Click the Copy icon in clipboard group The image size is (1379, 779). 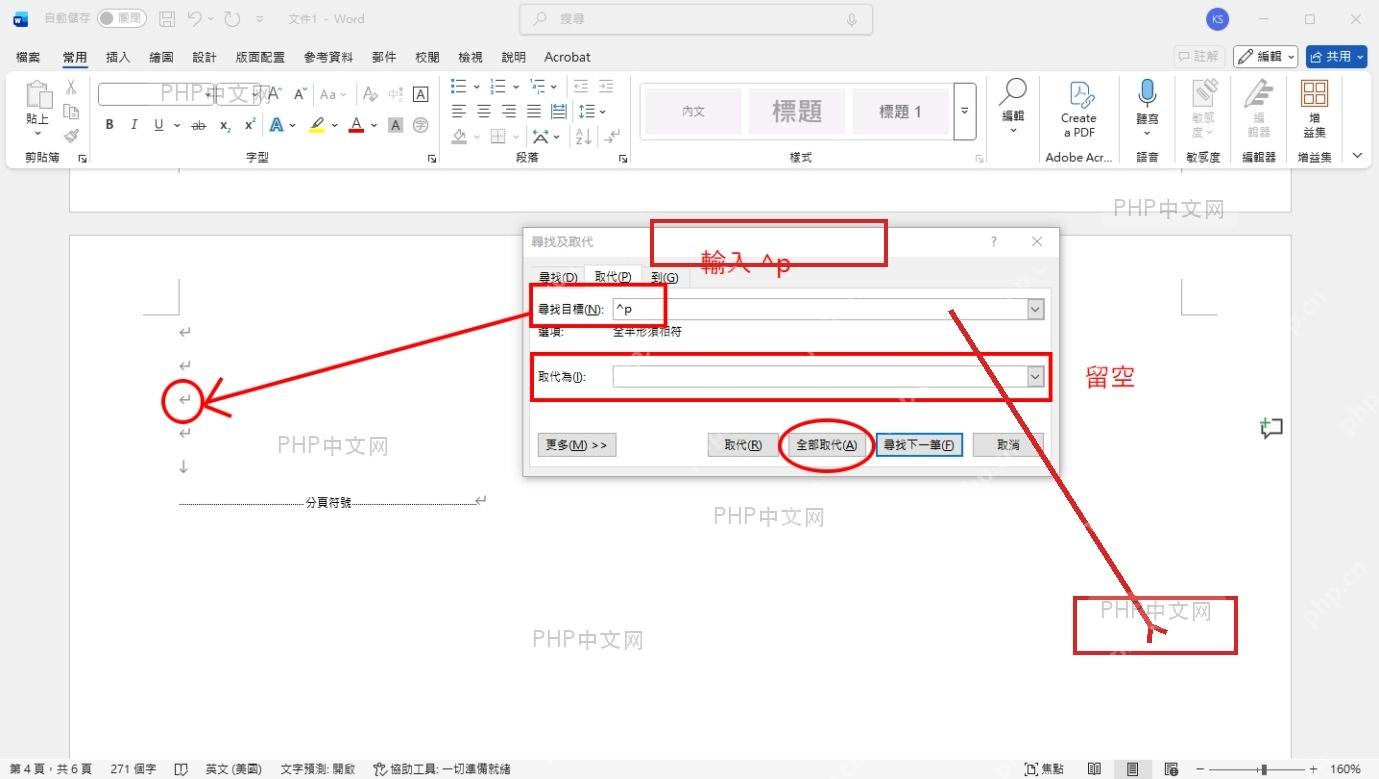click(71, 111)
